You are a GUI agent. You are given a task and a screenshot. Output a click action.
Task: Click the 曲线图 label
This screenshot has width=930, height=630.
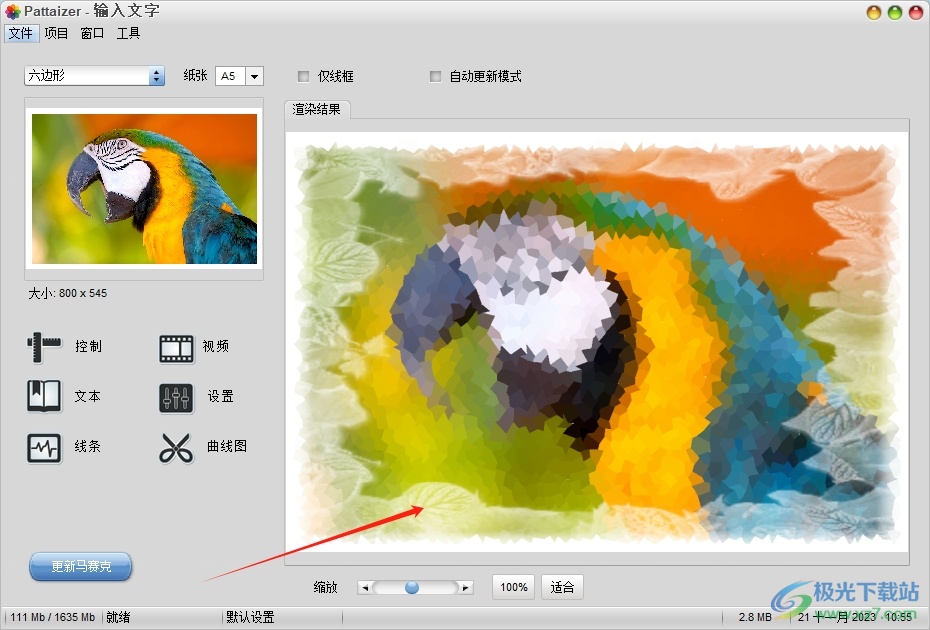point(227,446)
